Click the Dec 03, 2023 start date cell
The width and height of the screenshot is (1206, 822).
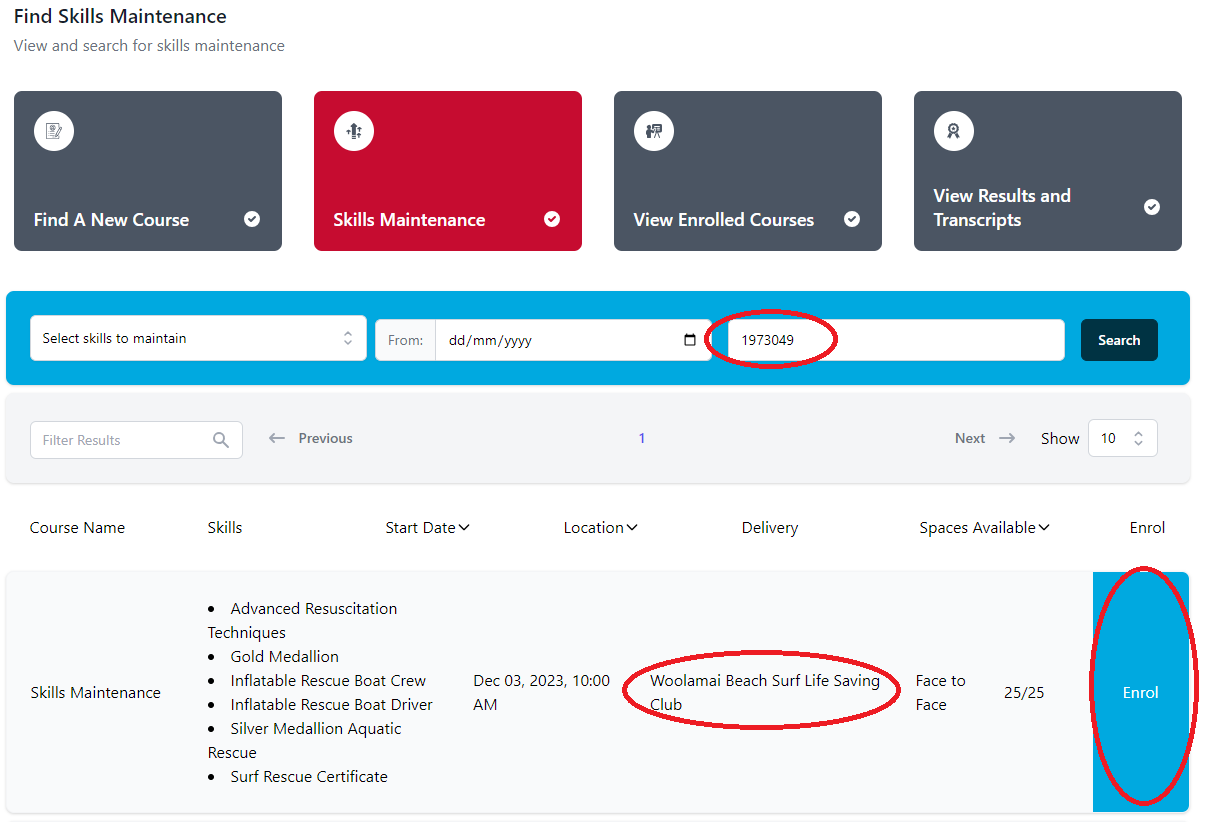click(x=541, y=692)
